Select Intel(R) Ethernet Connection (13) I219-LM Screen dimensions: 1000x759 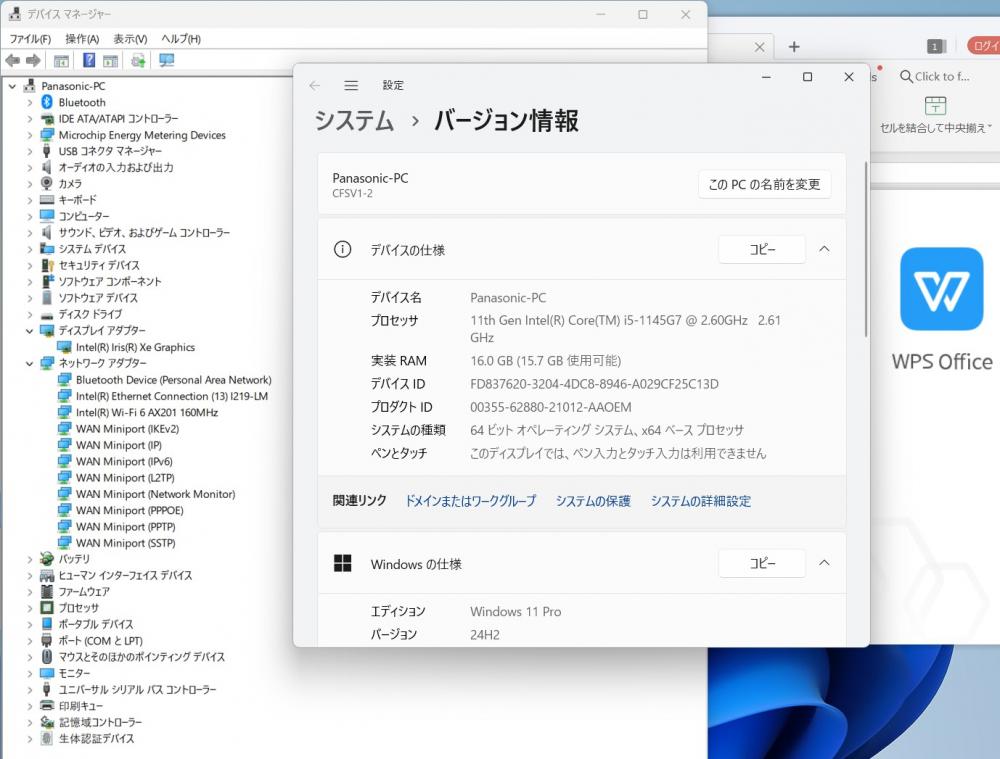pyautogui.click(x=172, y=396)
